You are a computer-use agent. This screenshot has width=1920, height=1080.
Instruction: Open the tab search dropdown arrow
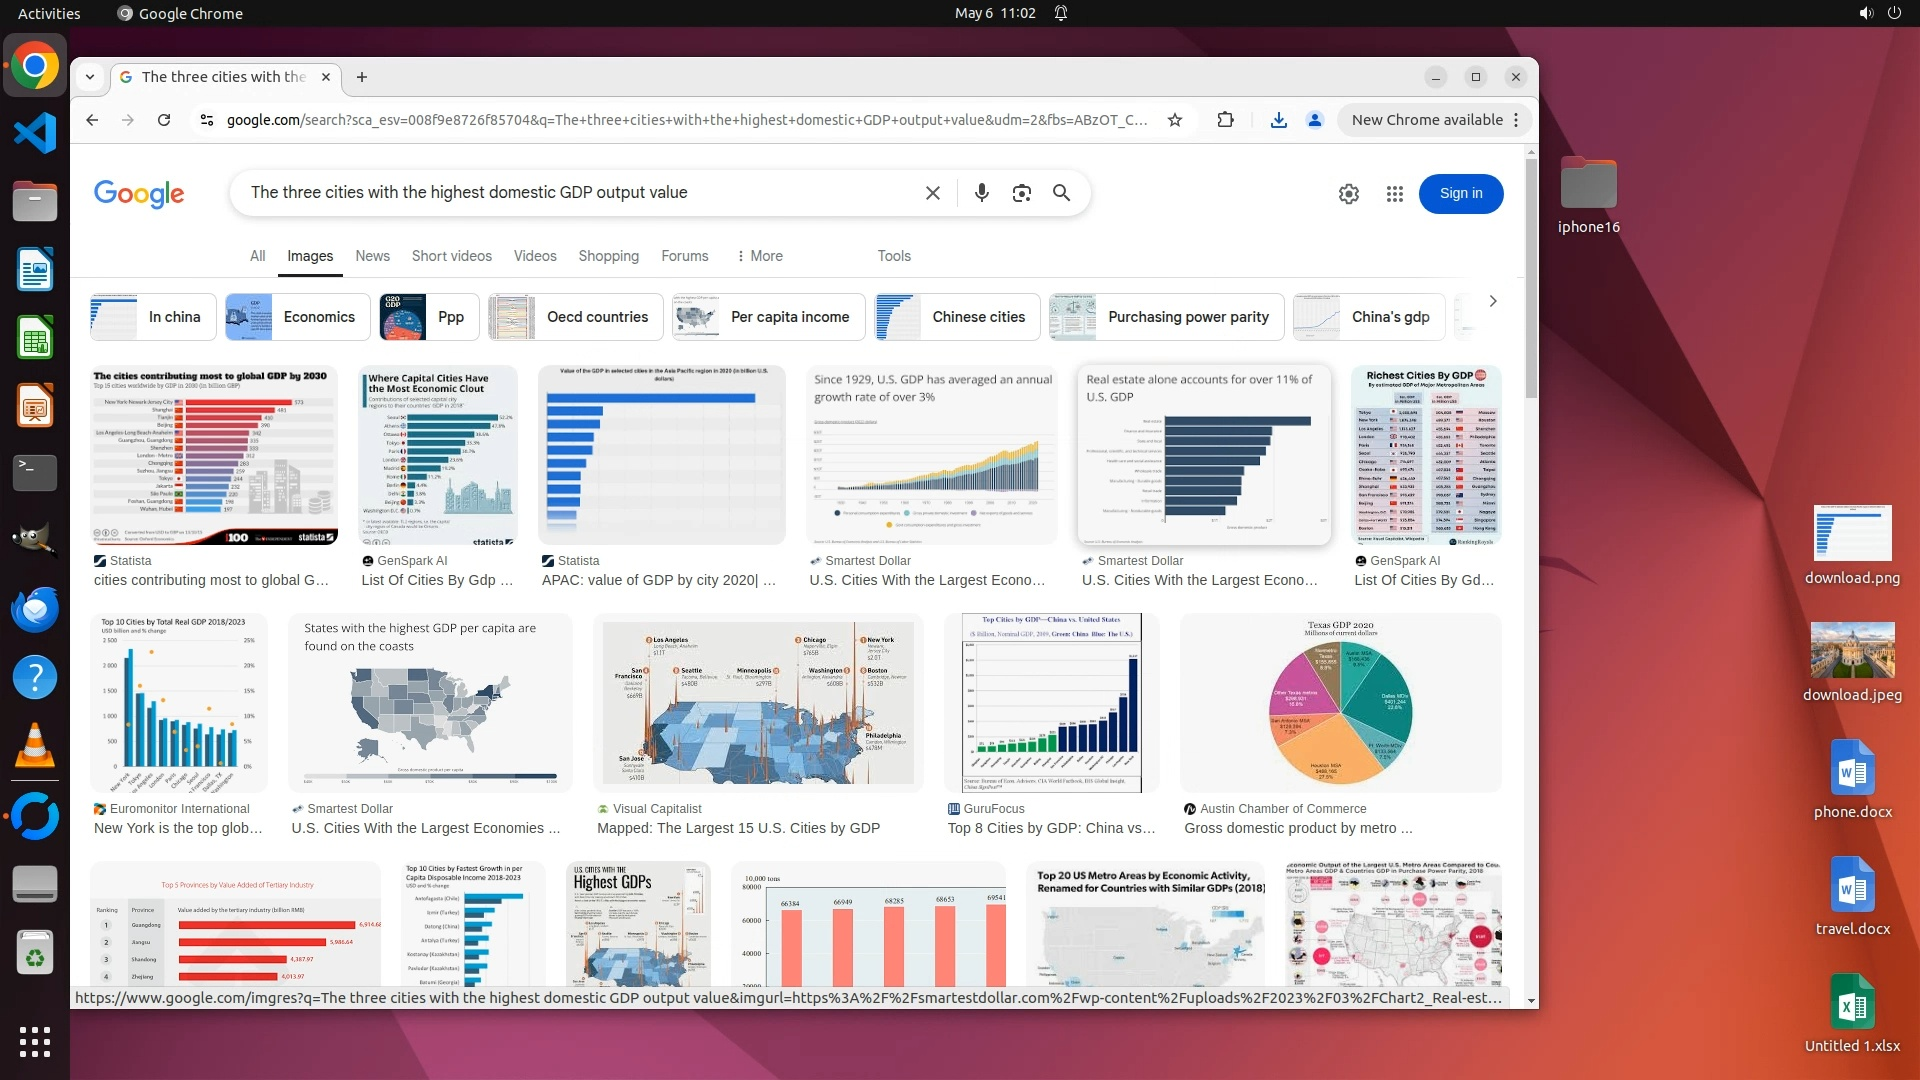click(x=90, y=77)
